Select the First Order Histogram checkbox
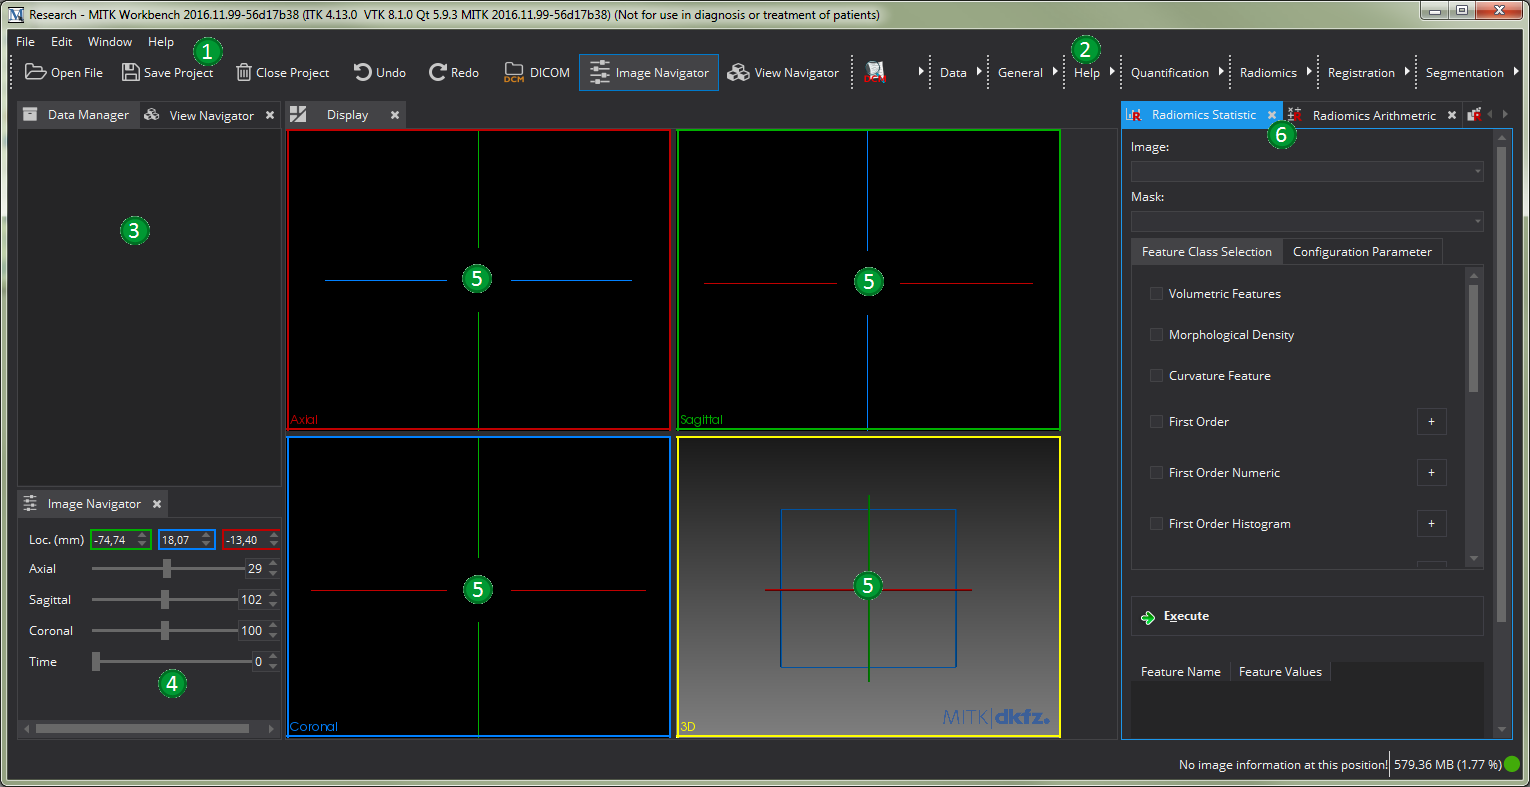Viewport: 1530px width, 787px height. [1156, 524]
